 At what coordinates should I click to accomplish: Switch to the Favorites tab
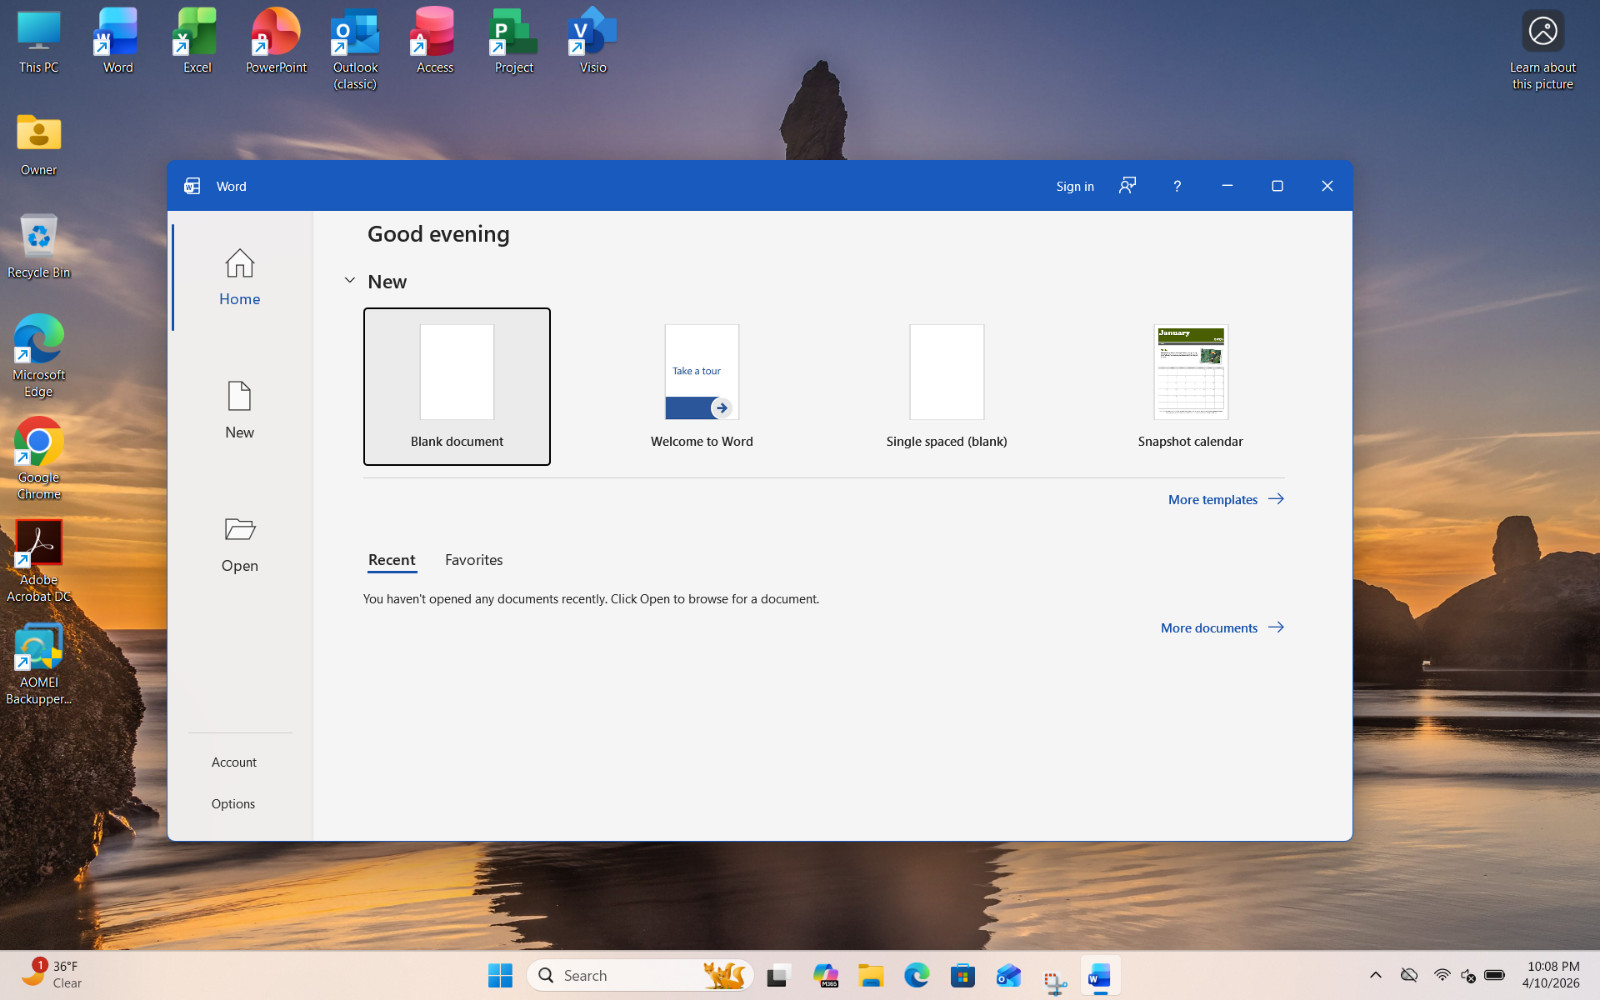pyautogui.click(x=474, y=560)
